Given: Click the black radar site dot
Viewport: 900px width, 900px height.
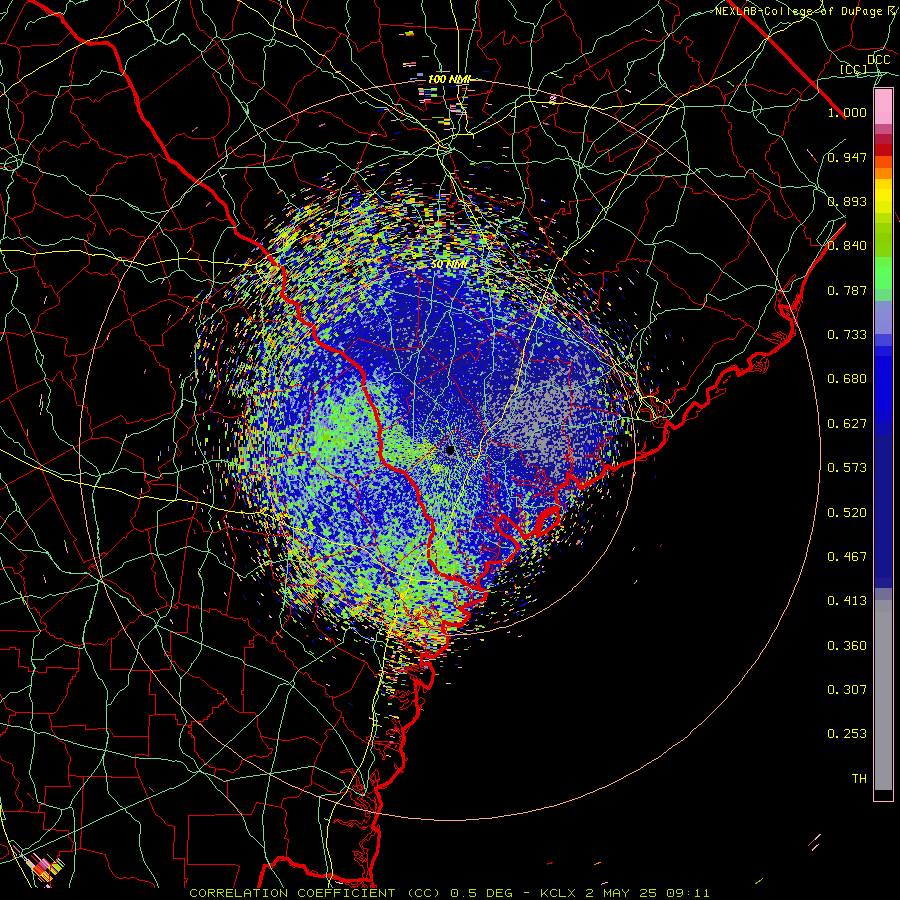Looking at the screenshot, I should click(450, 451).
